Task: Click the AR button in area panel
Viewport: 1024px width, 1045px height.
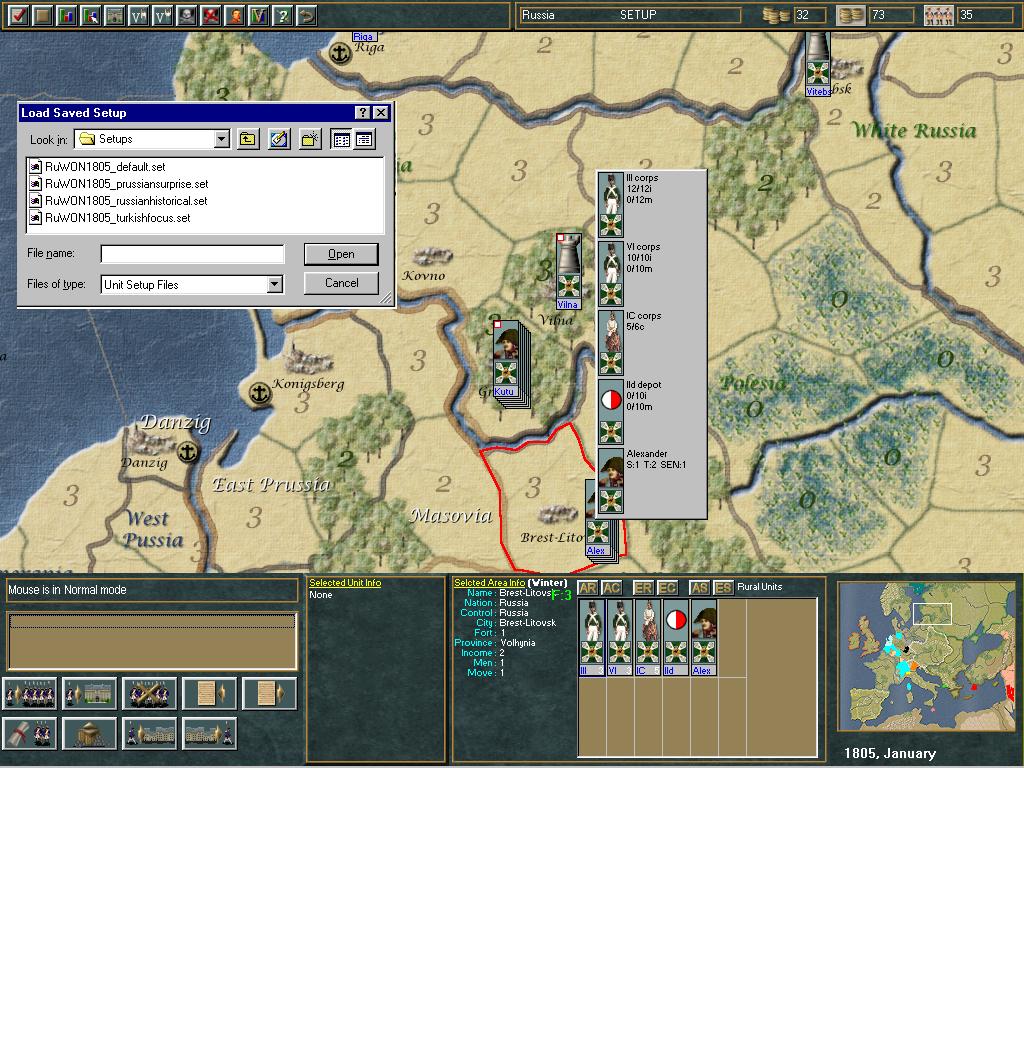Action: (587, 588)
